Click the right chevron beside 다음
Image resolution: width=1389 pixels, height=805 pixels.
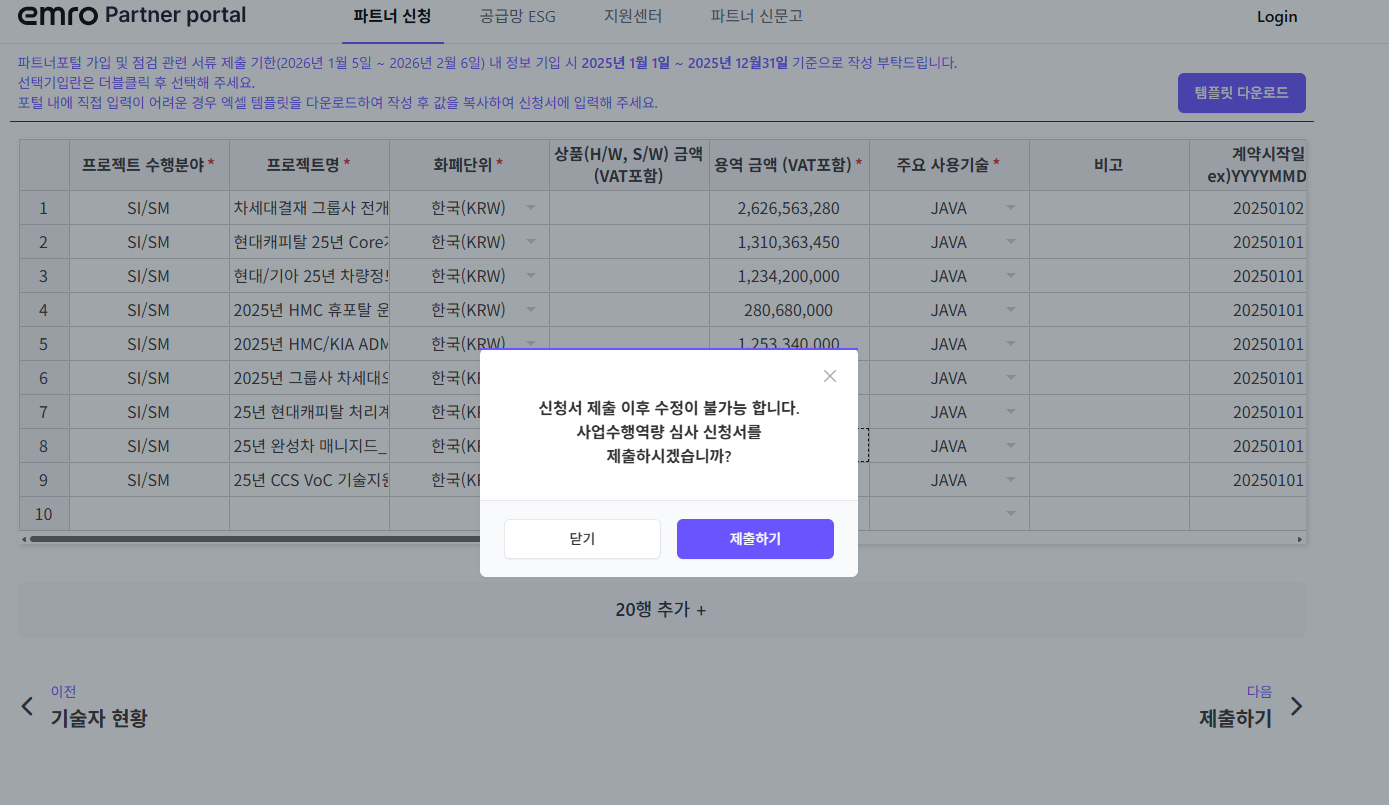tap(1297, 705)
